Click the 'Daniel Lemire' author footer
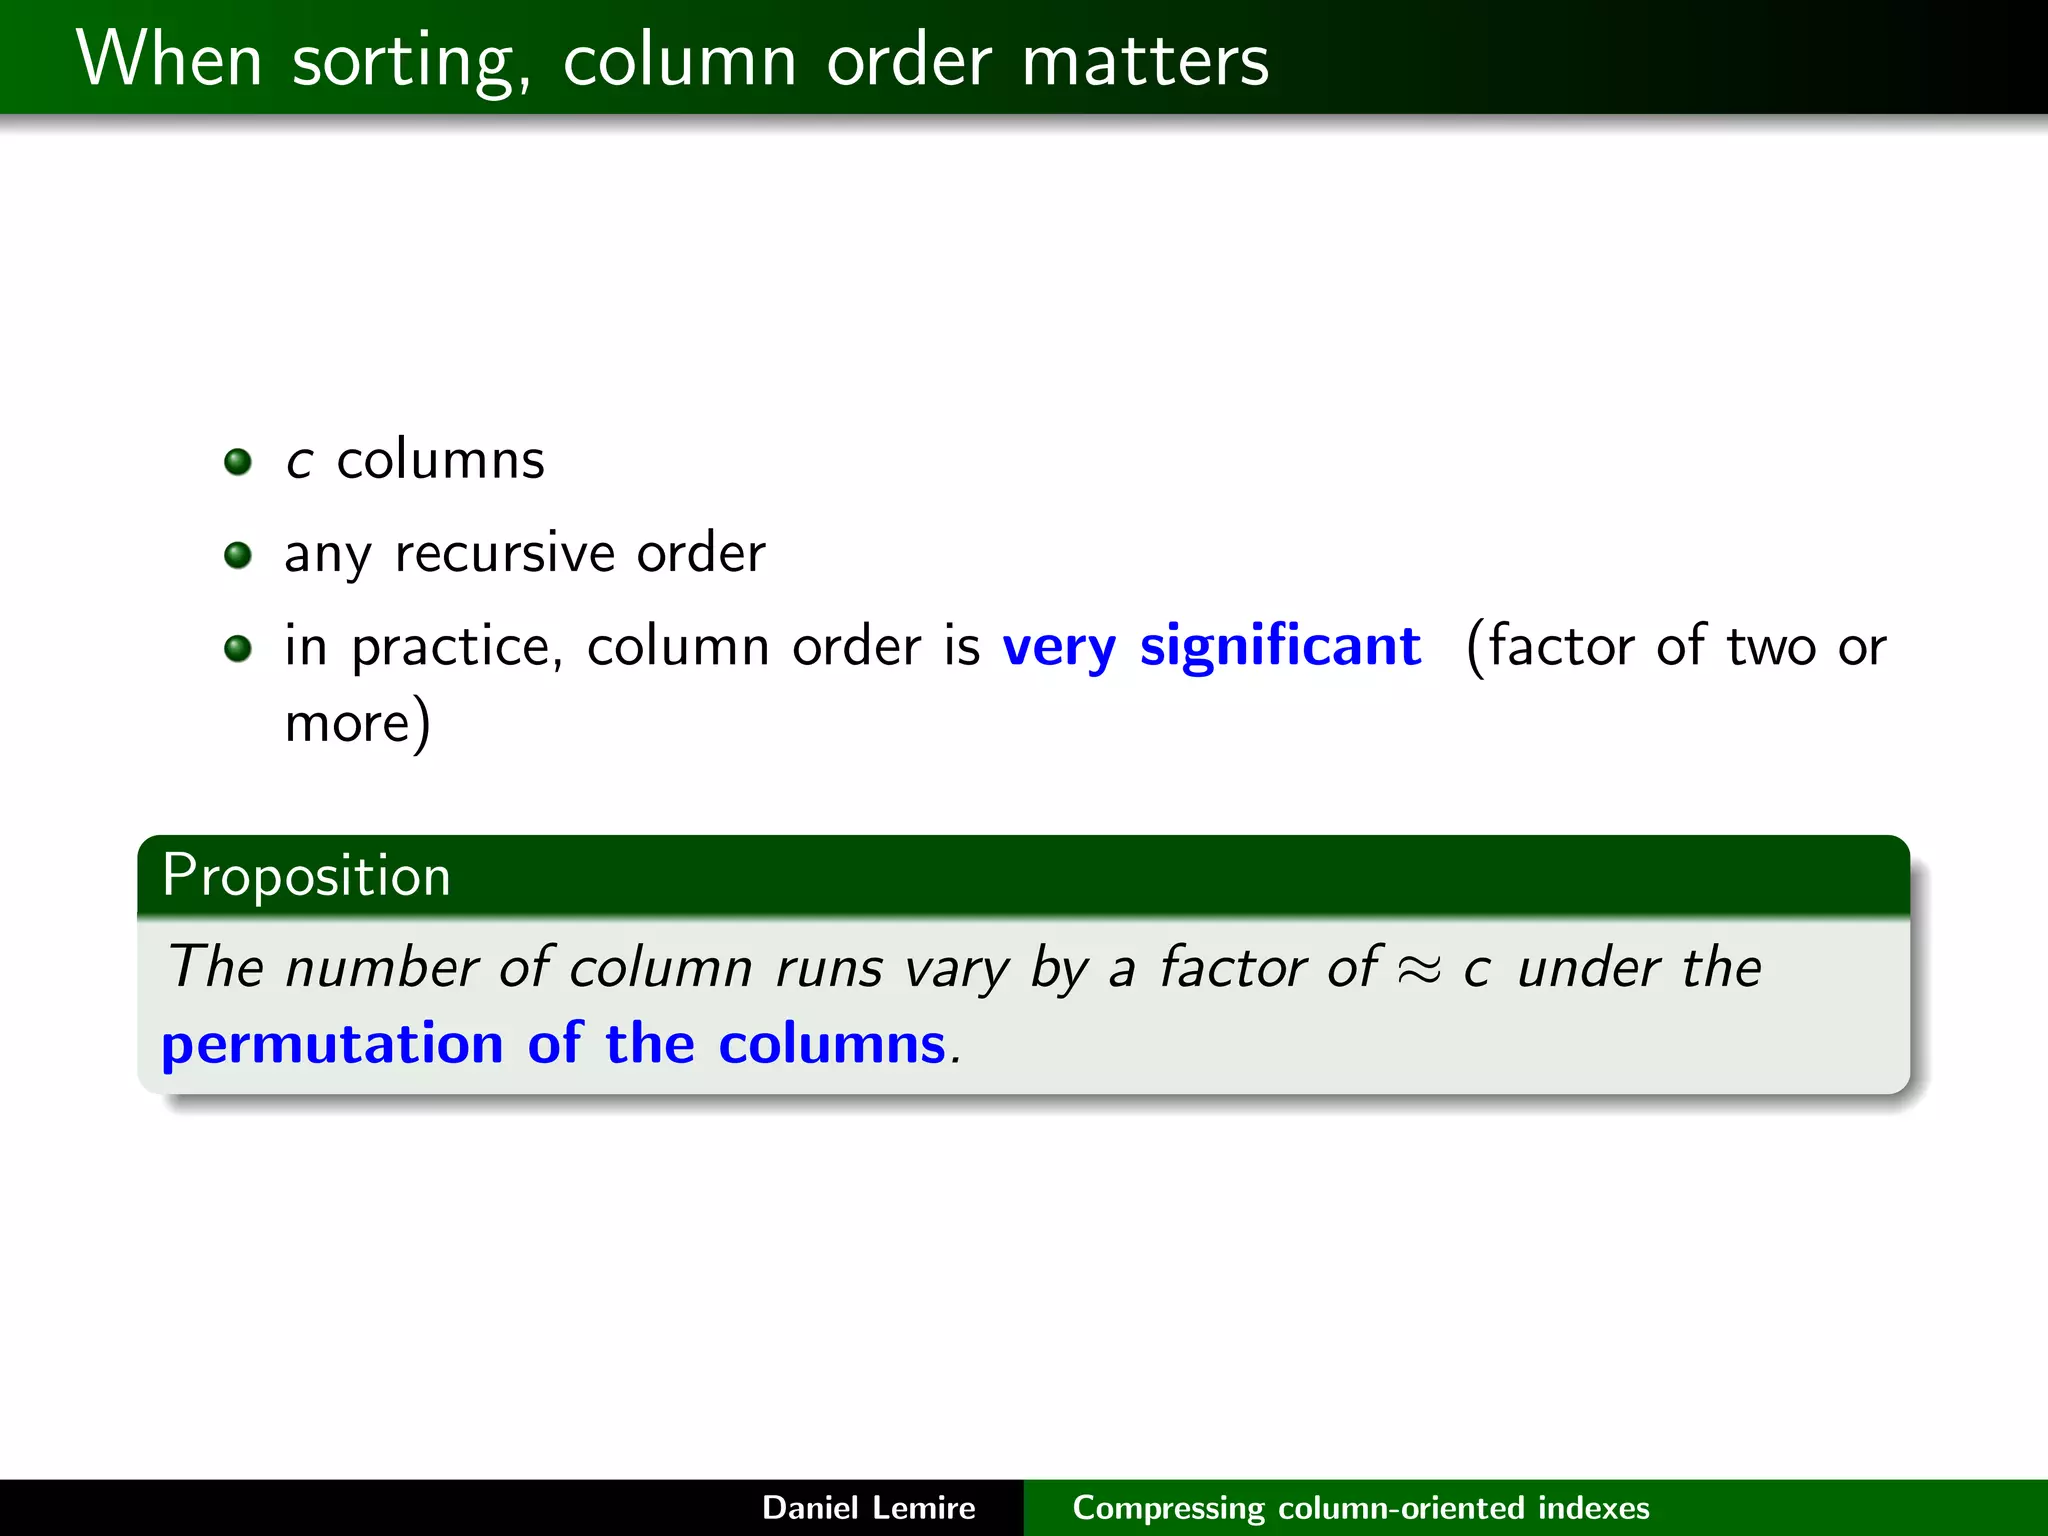This screenshot has height=1536, width=2048. [x=868, y=1508]
